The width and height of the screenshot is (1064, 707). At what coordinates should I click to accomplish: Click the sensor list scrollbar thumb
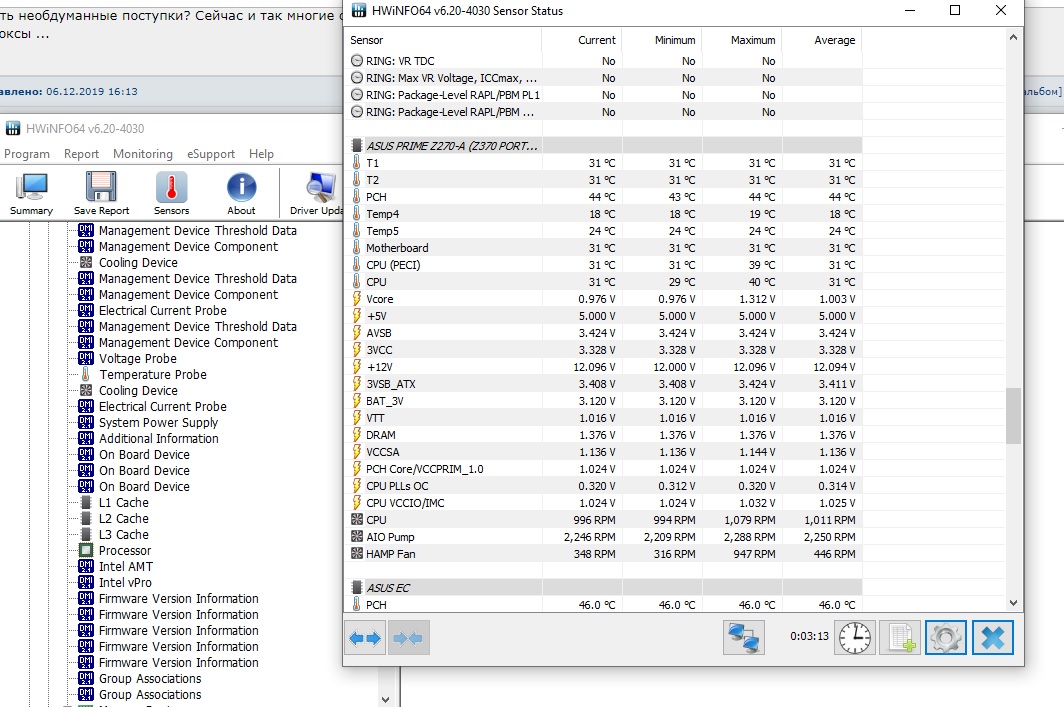point(1013,415)
